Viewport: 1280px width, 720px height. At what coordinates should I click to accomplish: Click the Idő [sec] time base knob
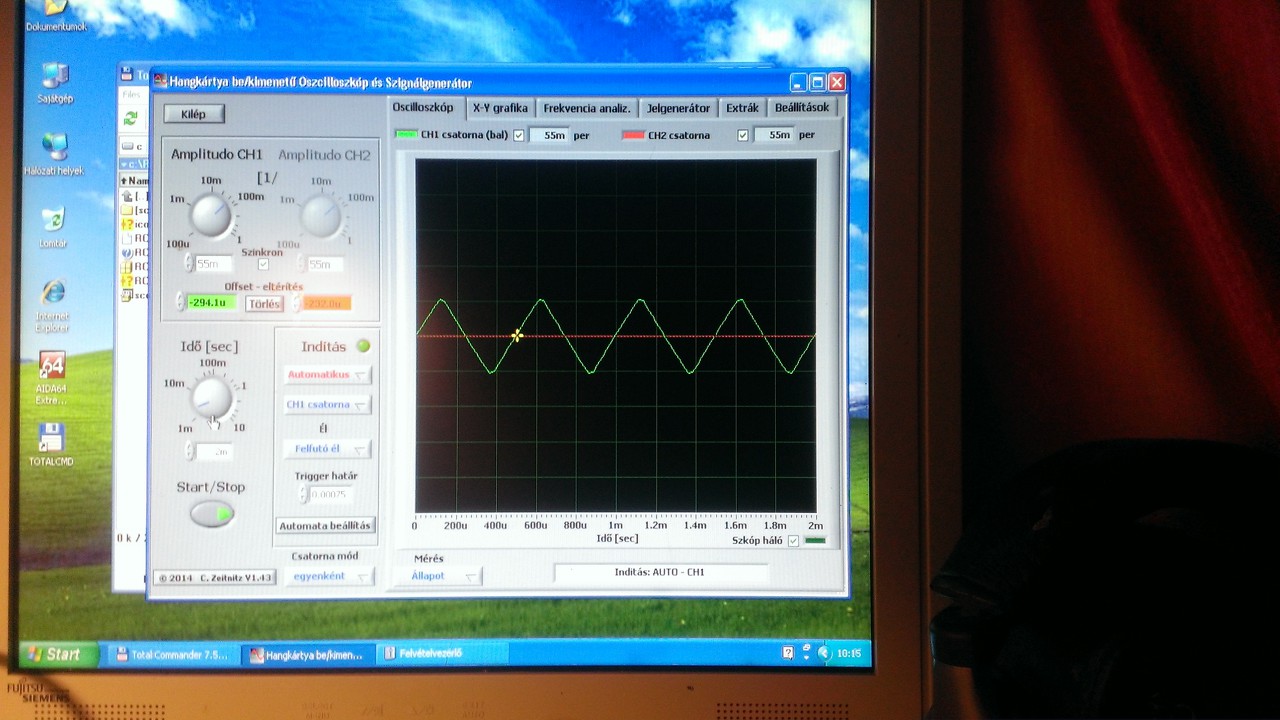coord(213,398)
